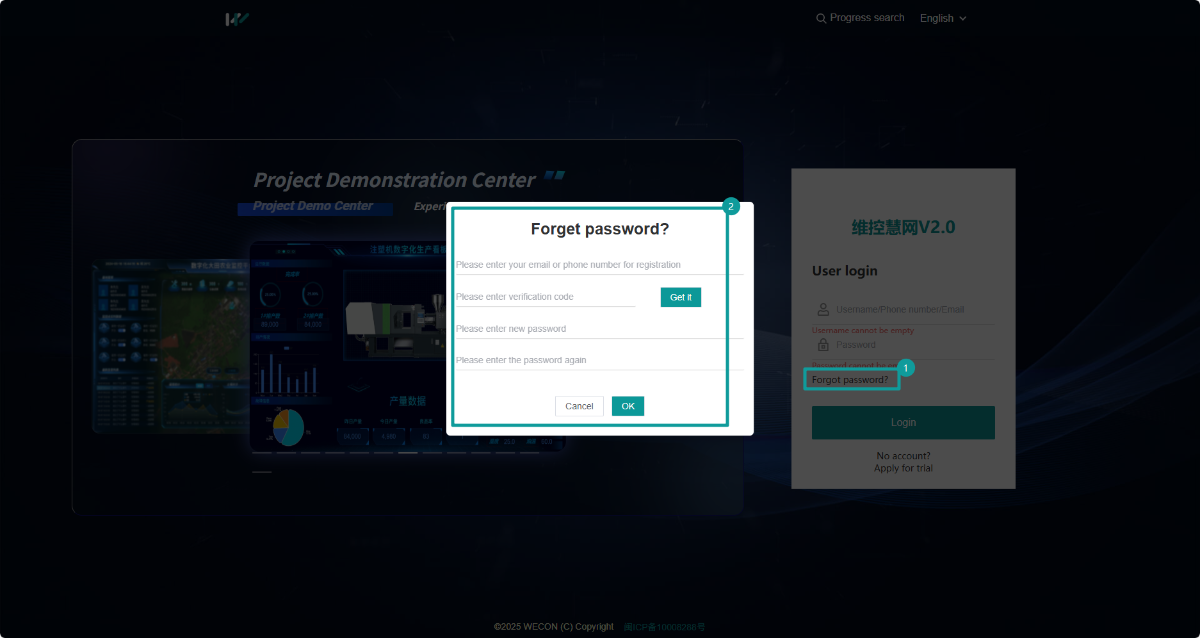This screenshot has width=1200, height=638.
Task: Focus the new password field
Action: pos(599,329)
